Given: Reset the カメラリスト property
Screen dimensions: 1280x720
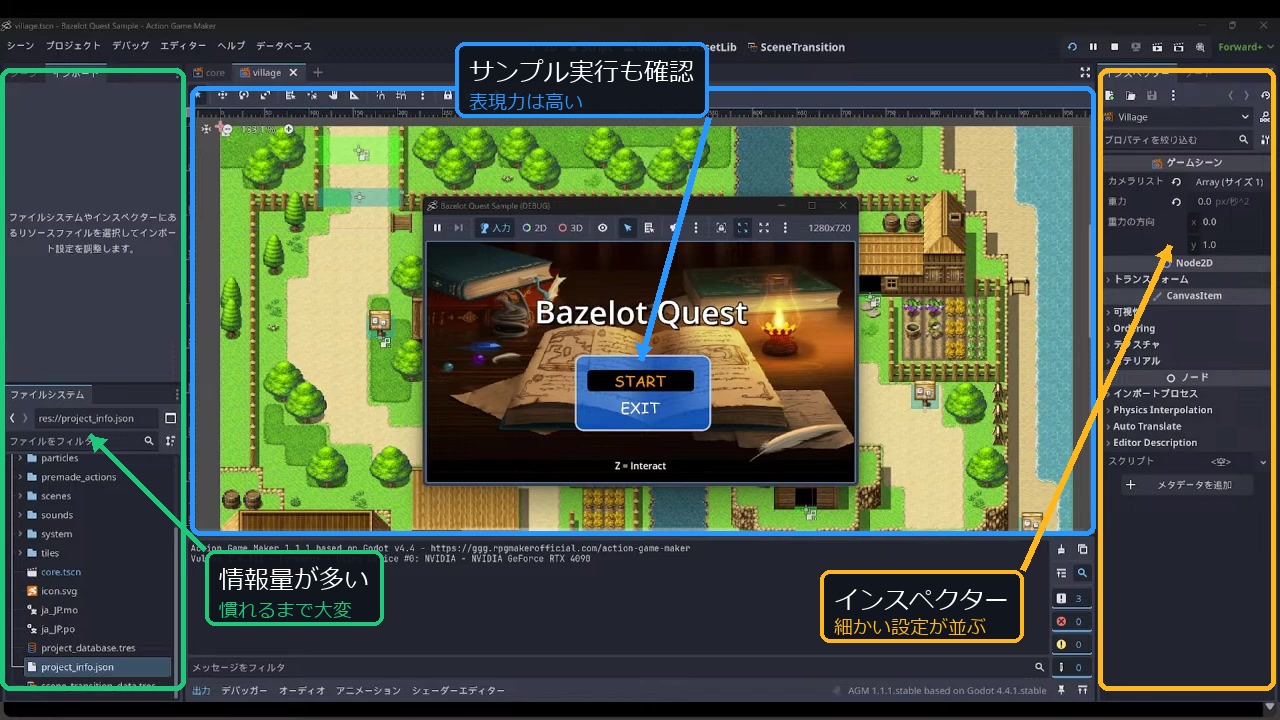Looking at the screenshot, I should pos(1176,182).
